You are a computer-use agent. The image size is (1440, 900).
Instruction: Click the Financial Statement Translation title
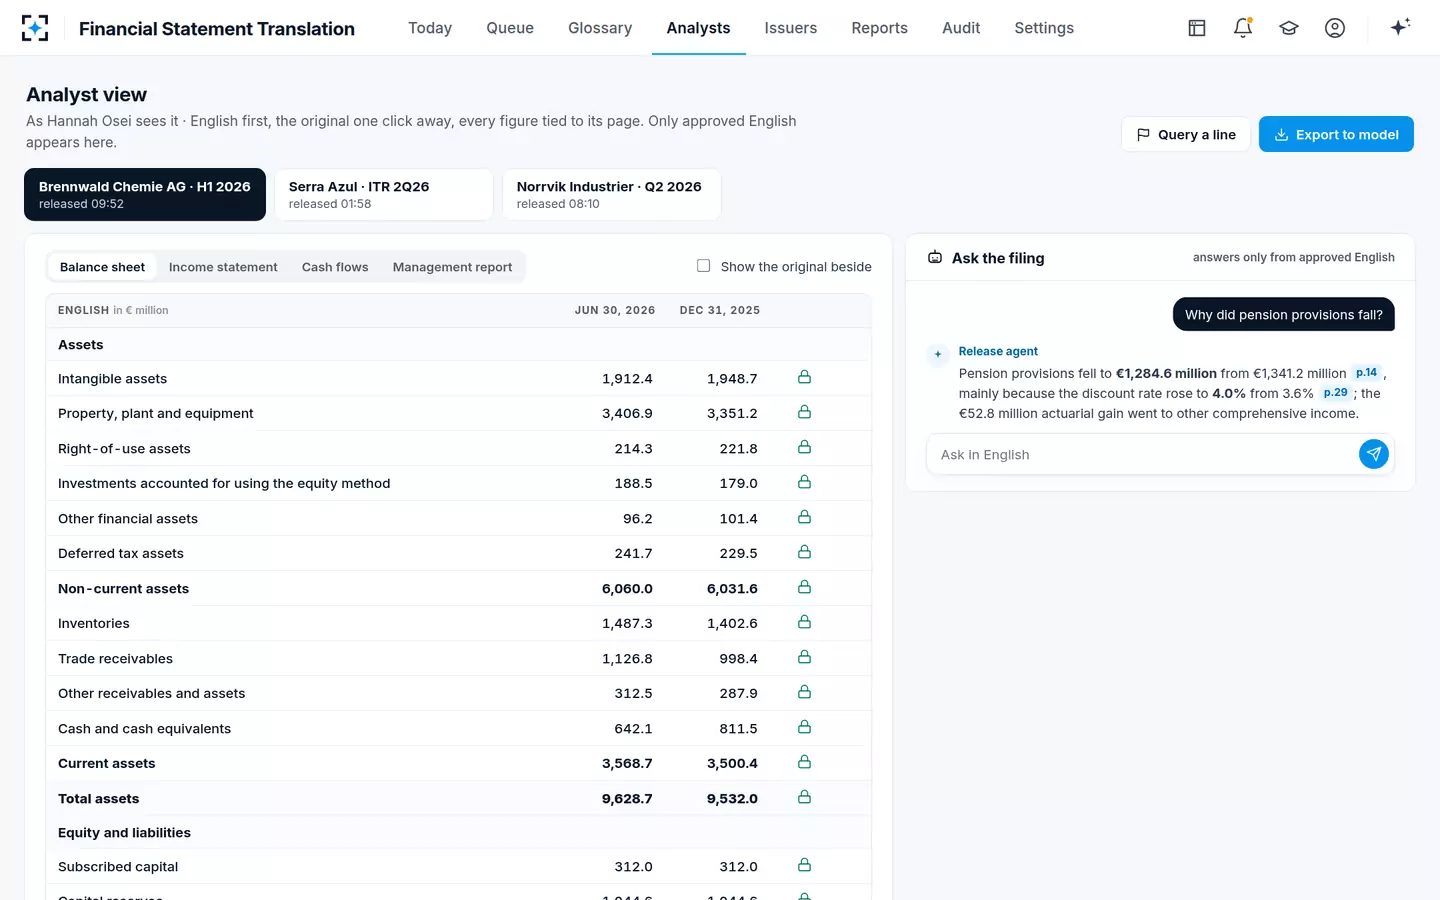point(217,29)
